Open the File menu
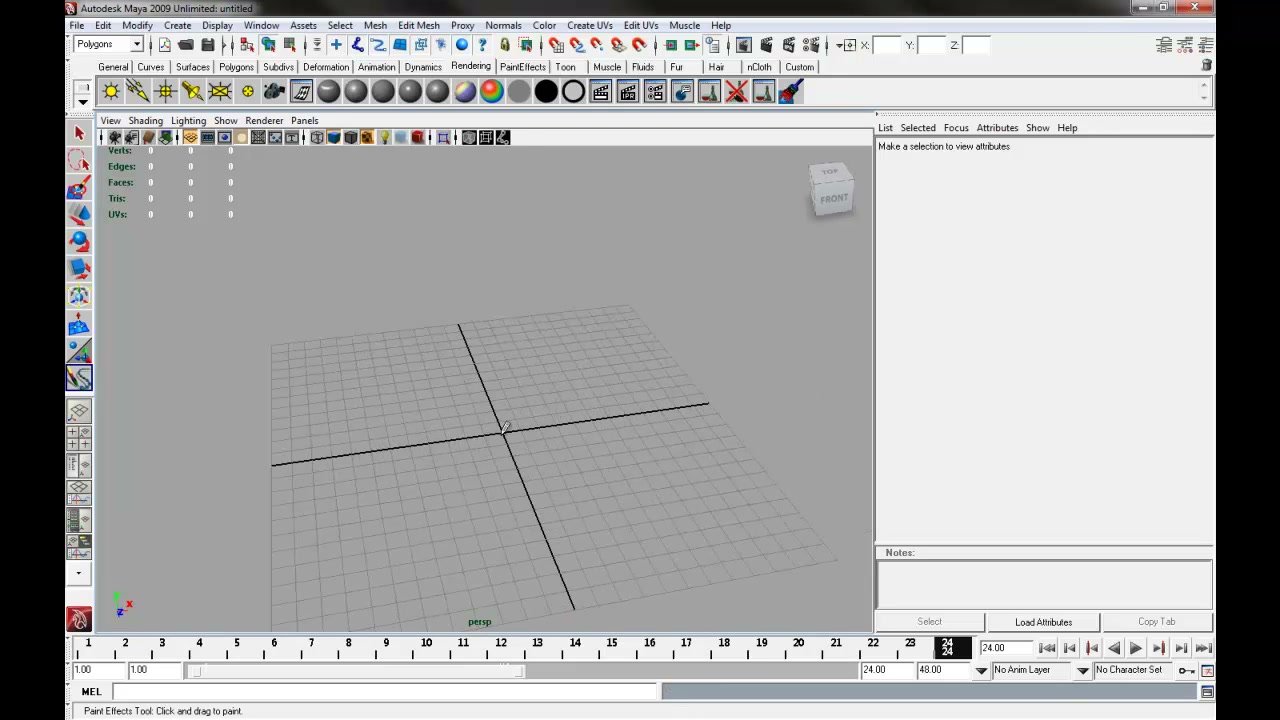 click(77, 25)
